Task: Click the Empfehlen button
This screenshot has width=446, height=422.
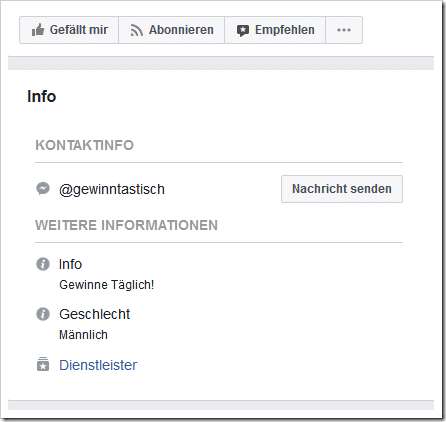Action: [275, 30]
